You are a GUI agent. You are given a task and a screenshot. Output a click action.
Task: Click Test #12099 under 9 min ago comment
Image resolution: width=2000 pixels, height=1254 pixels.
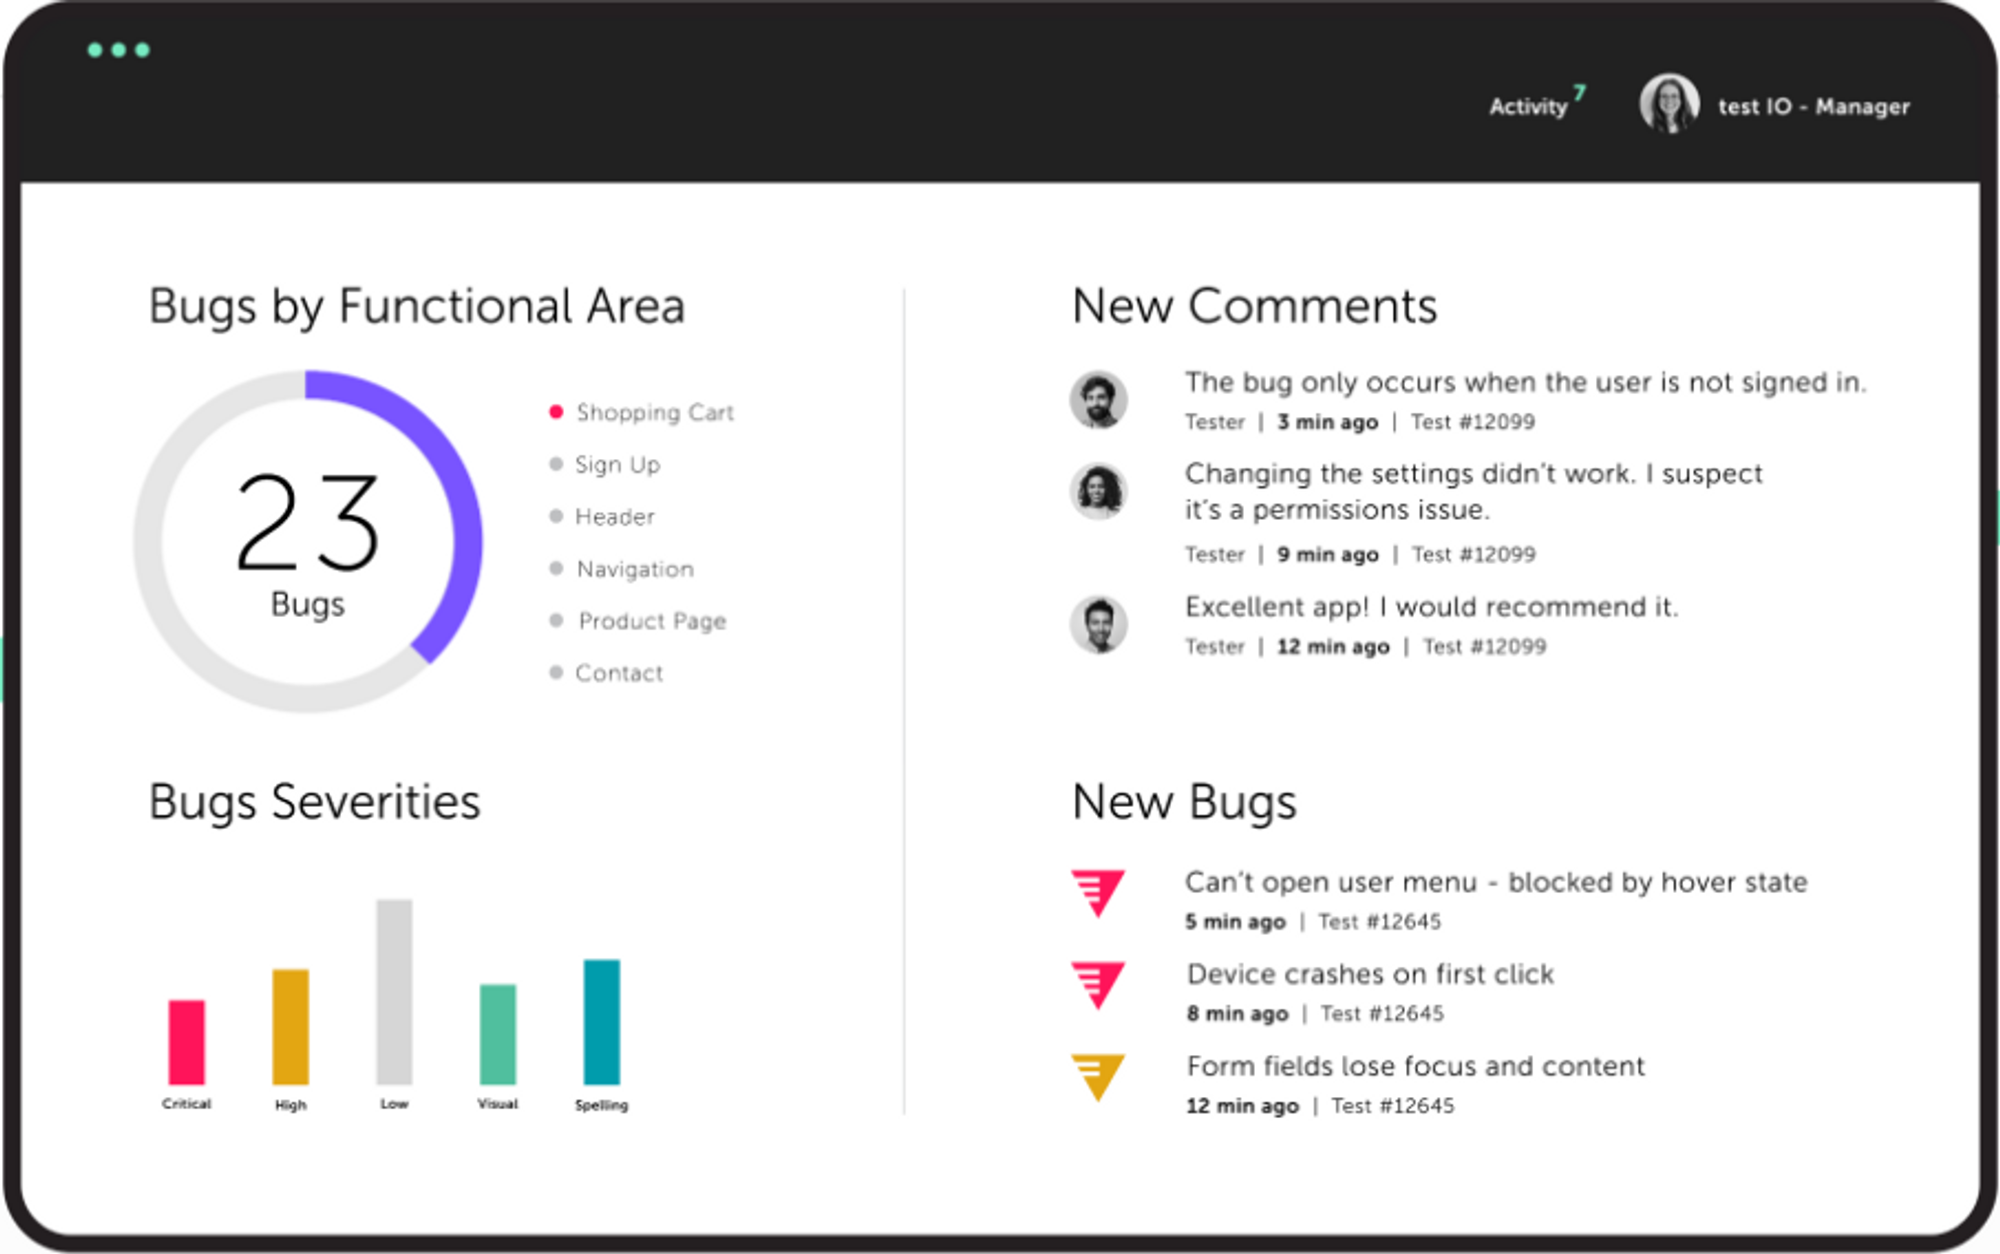pos(1473,554)
